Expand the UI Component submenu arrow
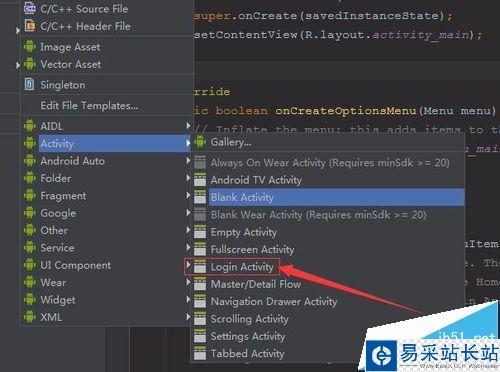The height and width of the screenshot is (372, 500). (x=188, y=264)
